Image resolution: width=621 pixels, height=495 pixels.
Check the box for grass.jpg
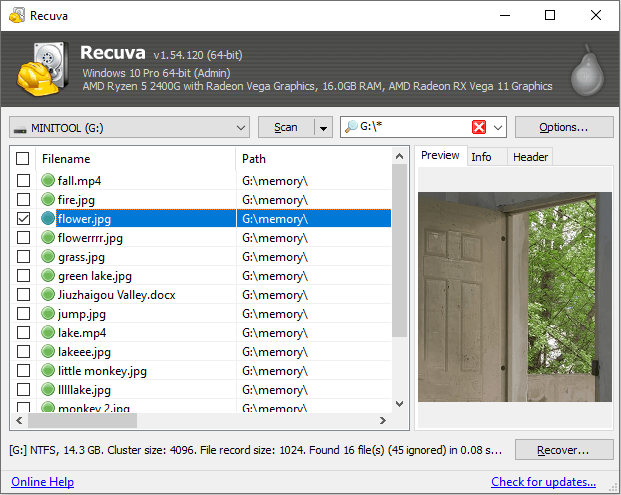tap(23, 257)
